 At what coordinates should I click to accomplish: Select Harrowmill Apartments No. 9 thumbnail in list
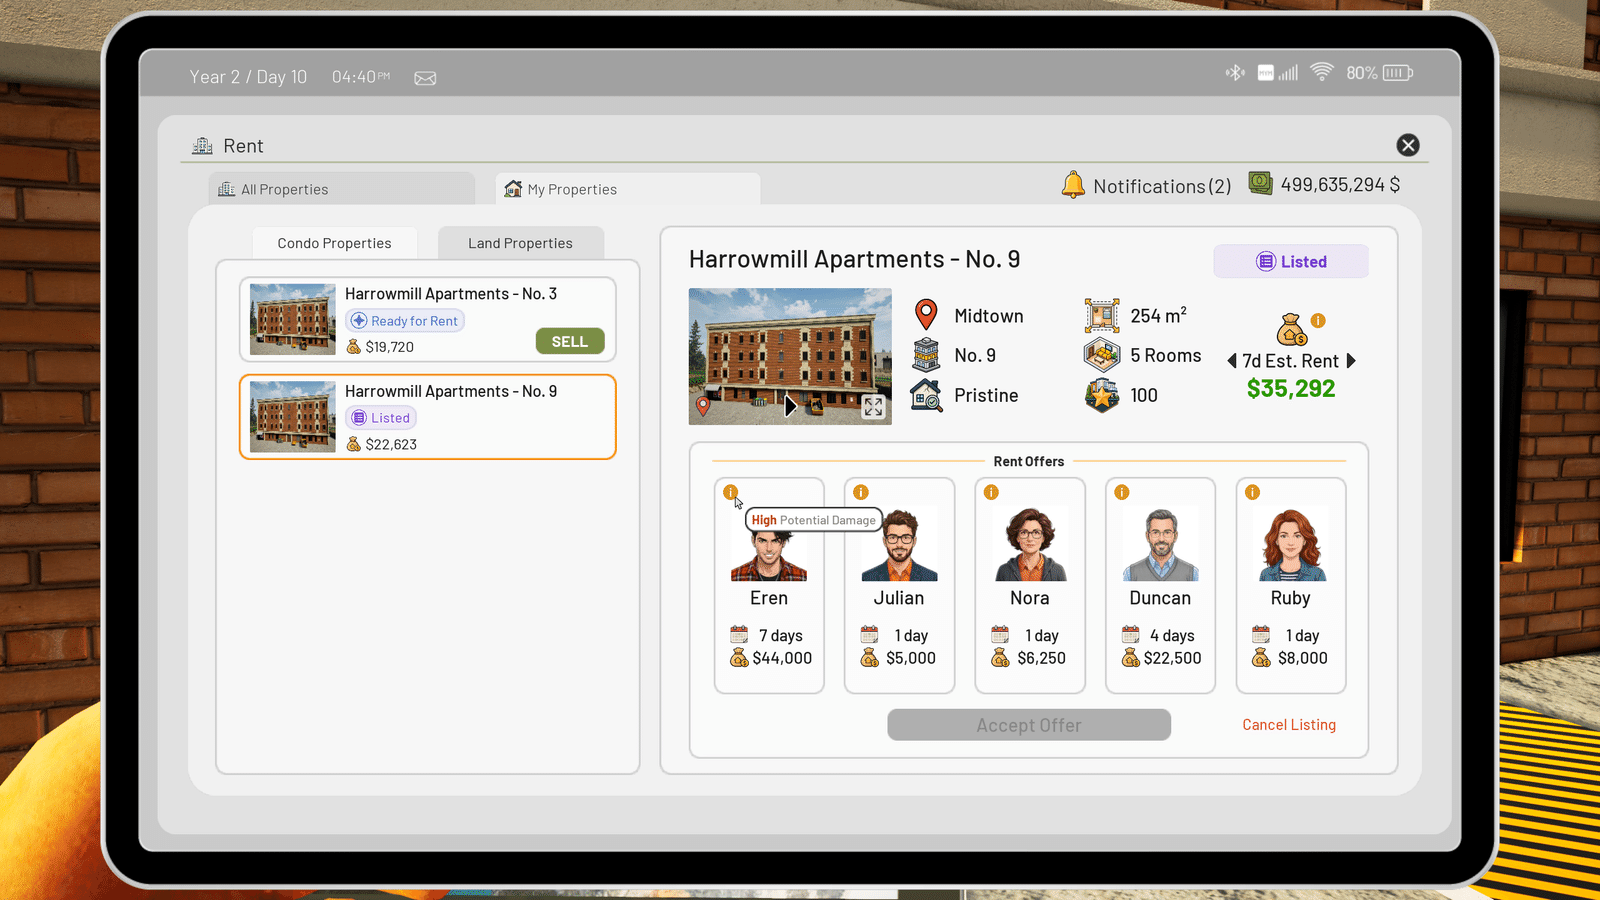[293, 416]
